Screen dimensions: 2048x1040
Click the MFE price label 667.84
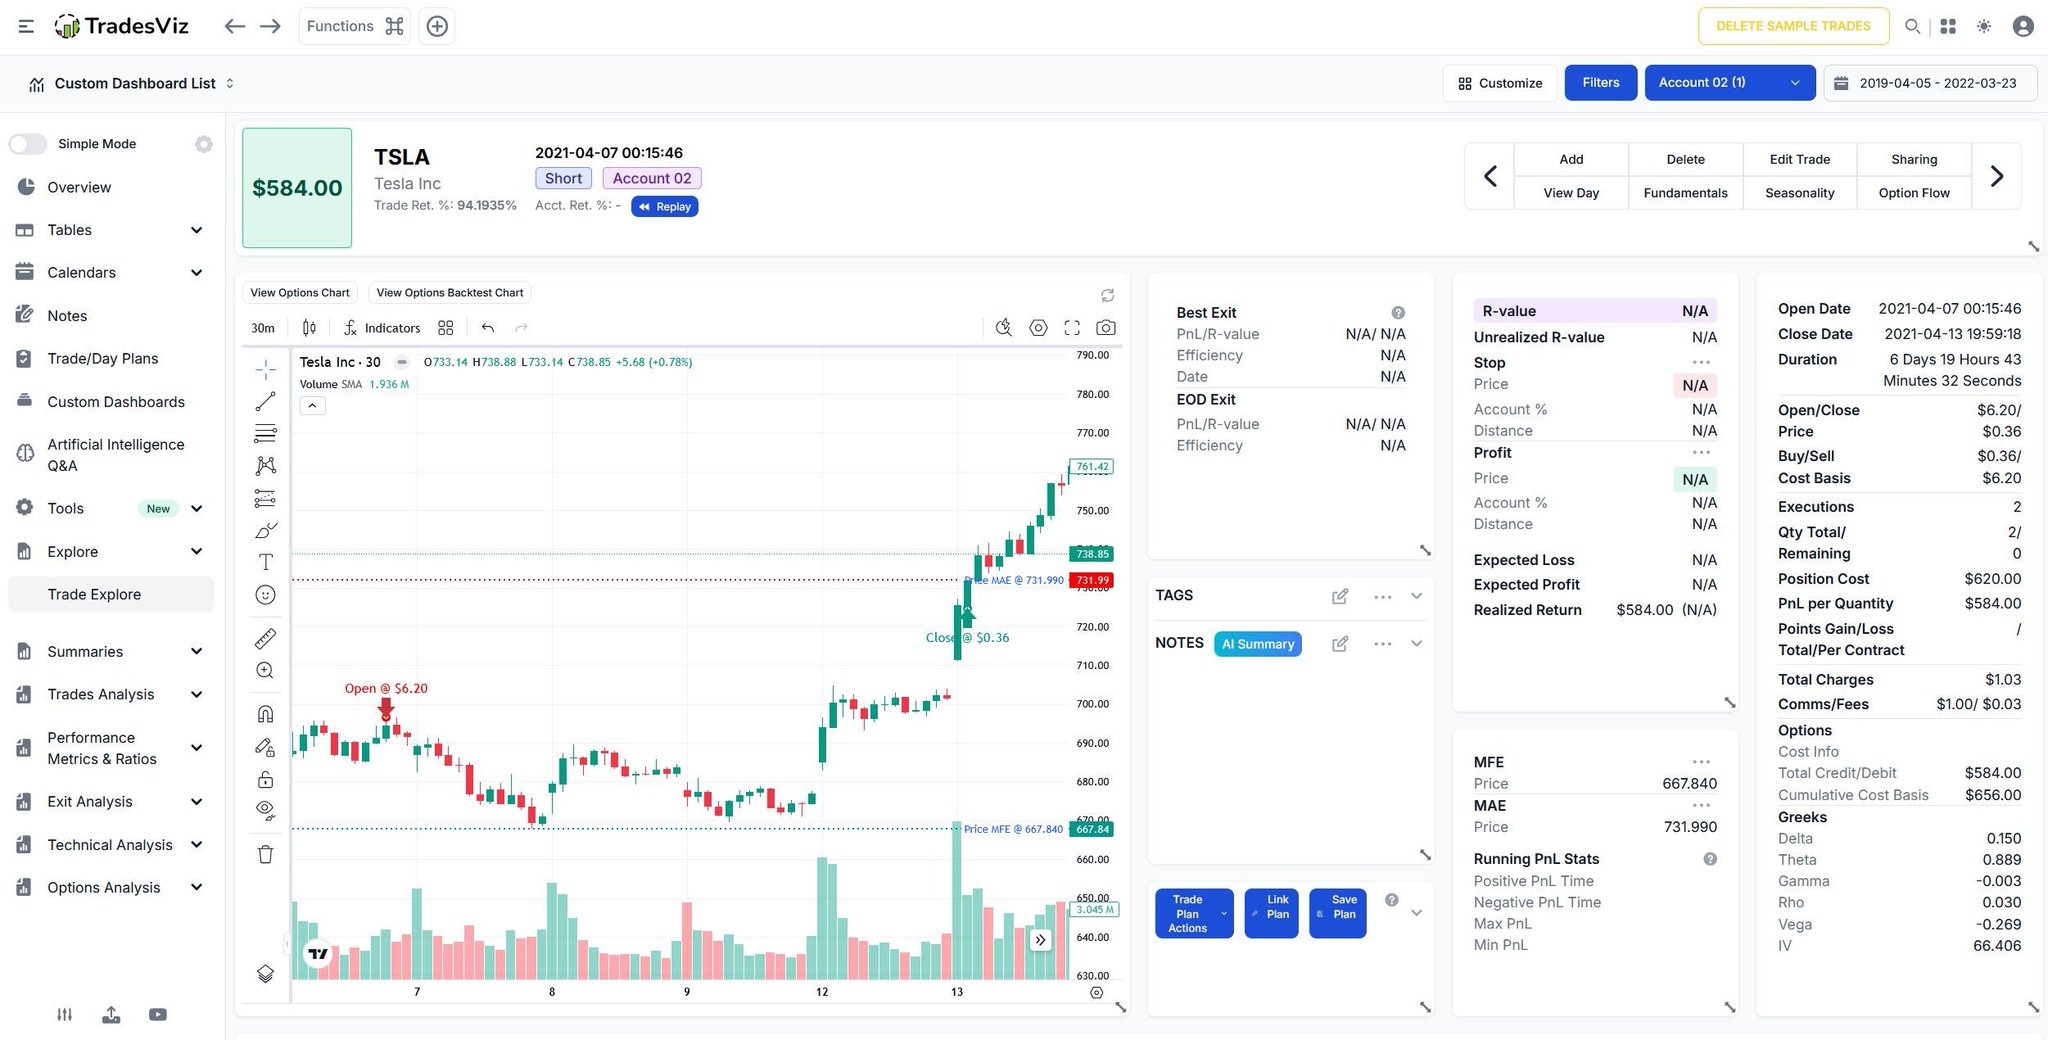click(1092, 829)
